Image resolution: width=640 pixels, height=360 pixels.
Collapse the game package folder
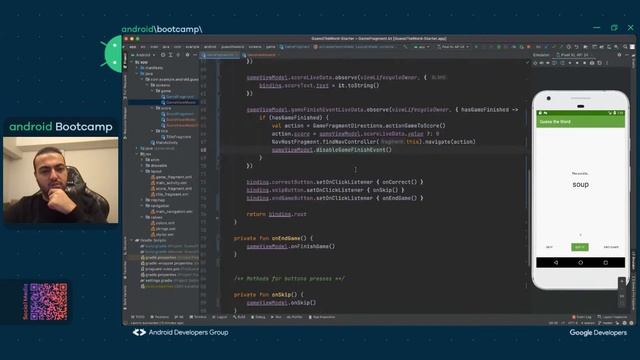152,91
